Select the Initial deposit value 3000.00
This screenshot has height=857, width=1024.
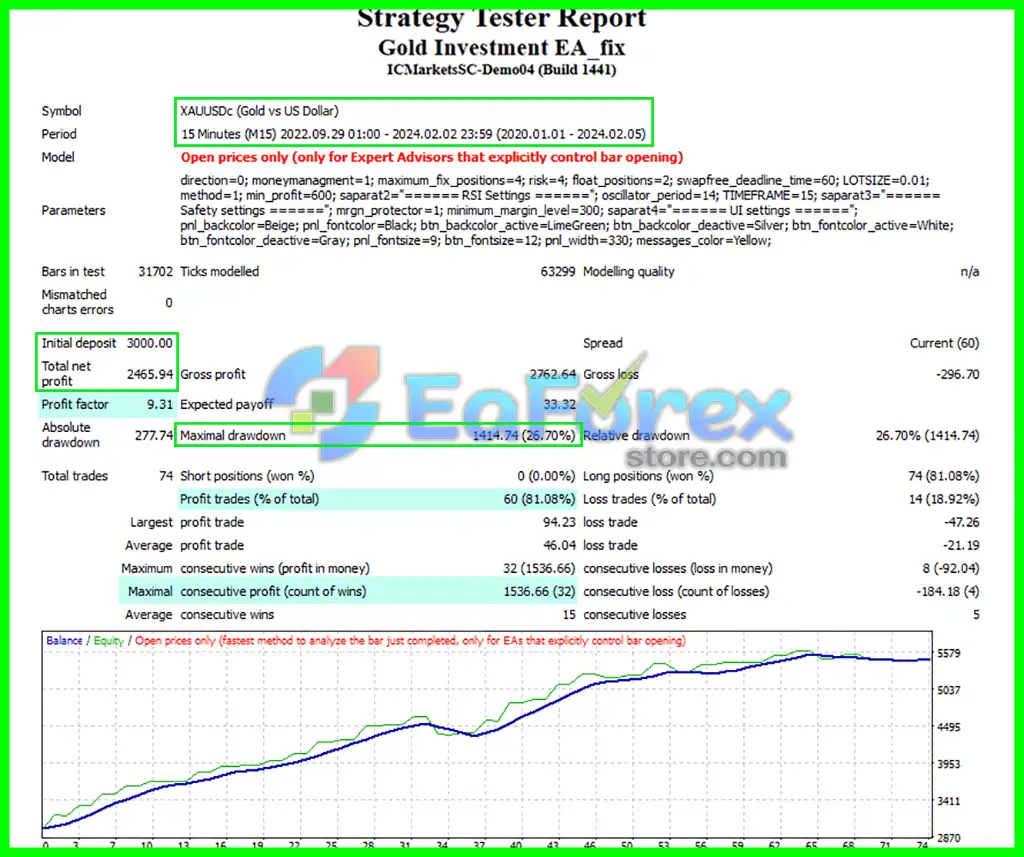point(150,343)
